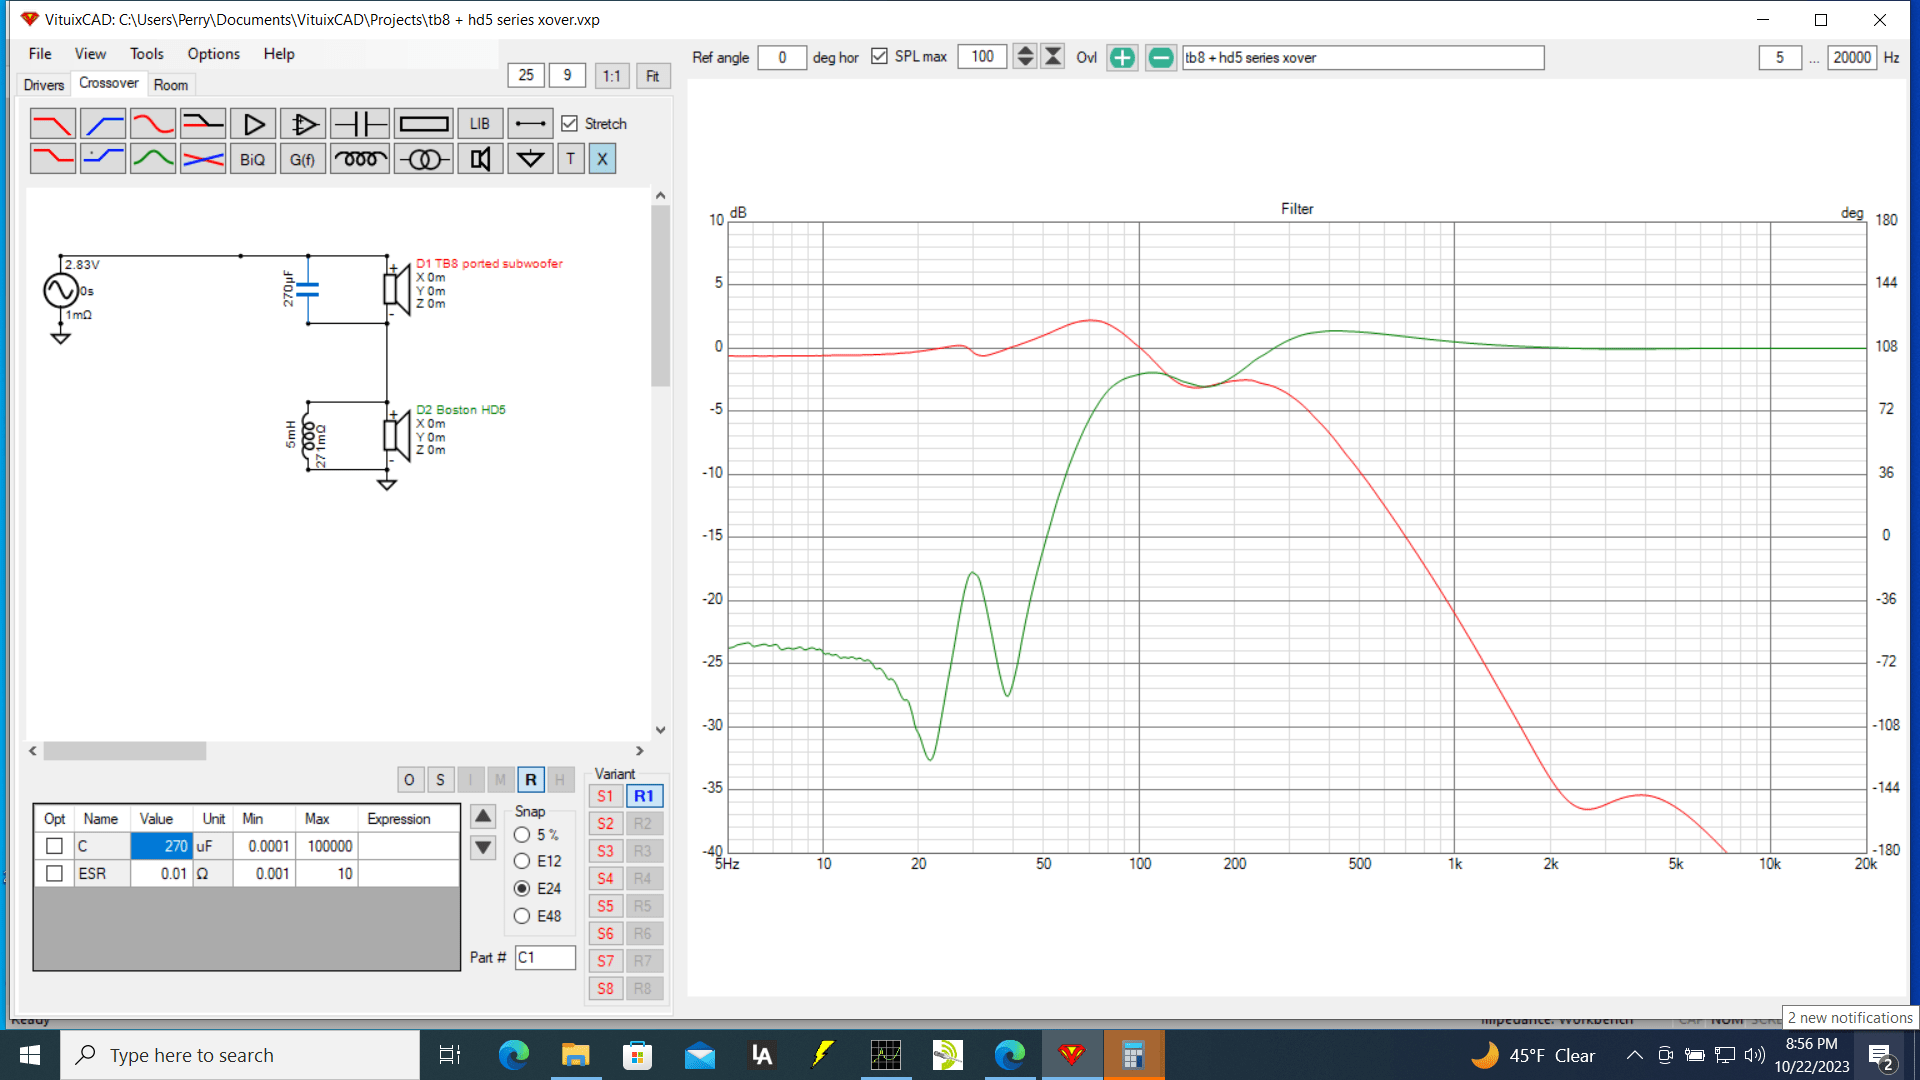Open the File menu
This screenshot has width=1920, height=1080.
[40, 54]
